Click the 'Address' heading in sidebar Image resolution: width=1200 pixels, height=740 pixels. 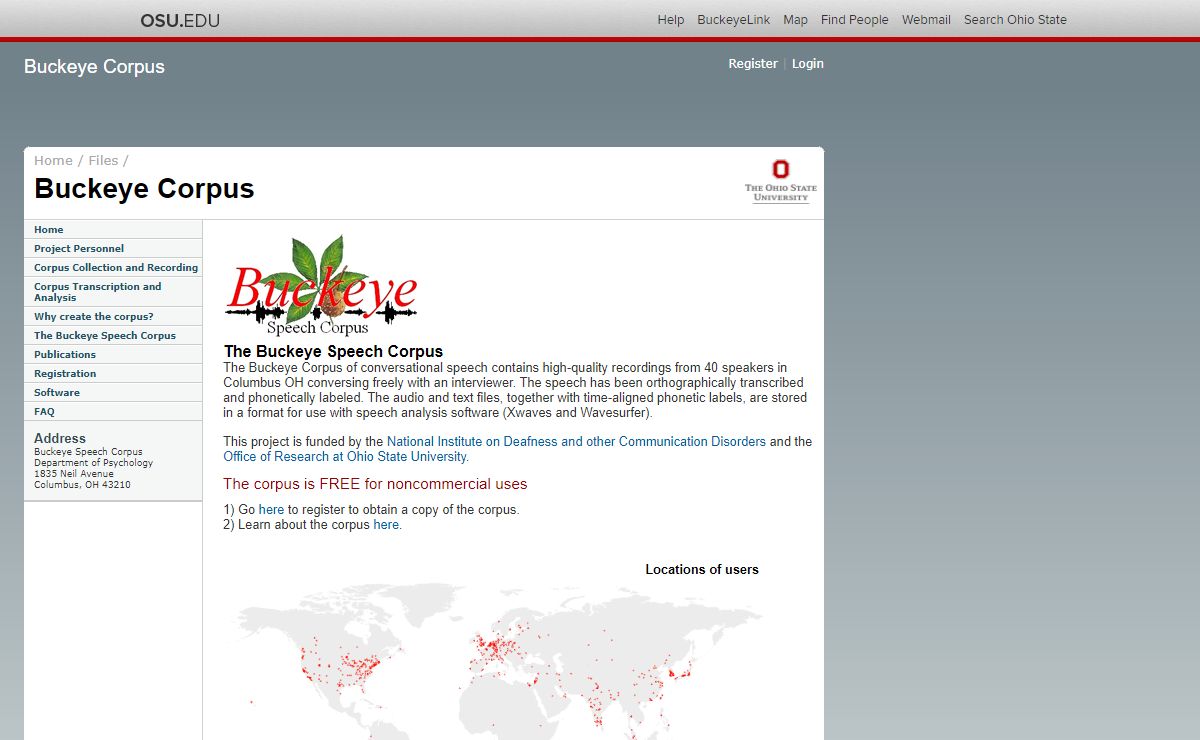coord(60,438)
